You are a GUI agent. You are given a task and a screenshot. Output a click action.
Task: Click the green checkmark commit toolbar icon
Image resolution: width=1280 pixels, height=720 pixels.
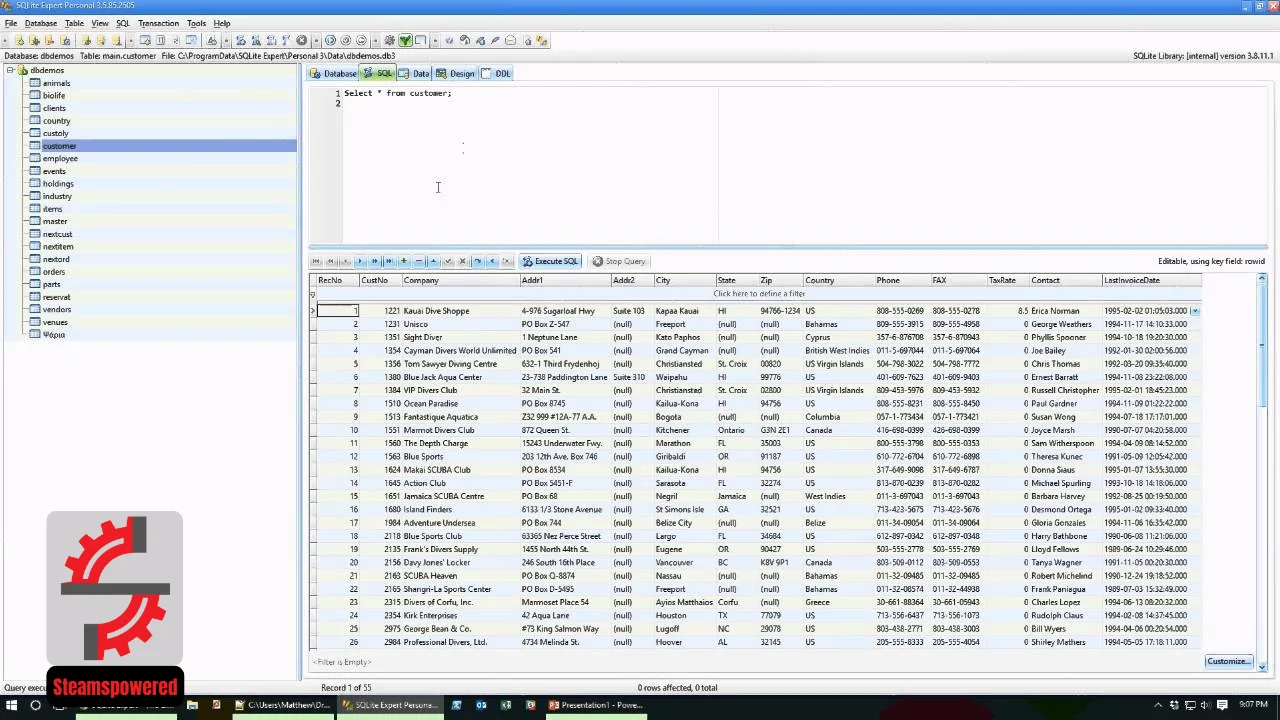tap(405, 41)
